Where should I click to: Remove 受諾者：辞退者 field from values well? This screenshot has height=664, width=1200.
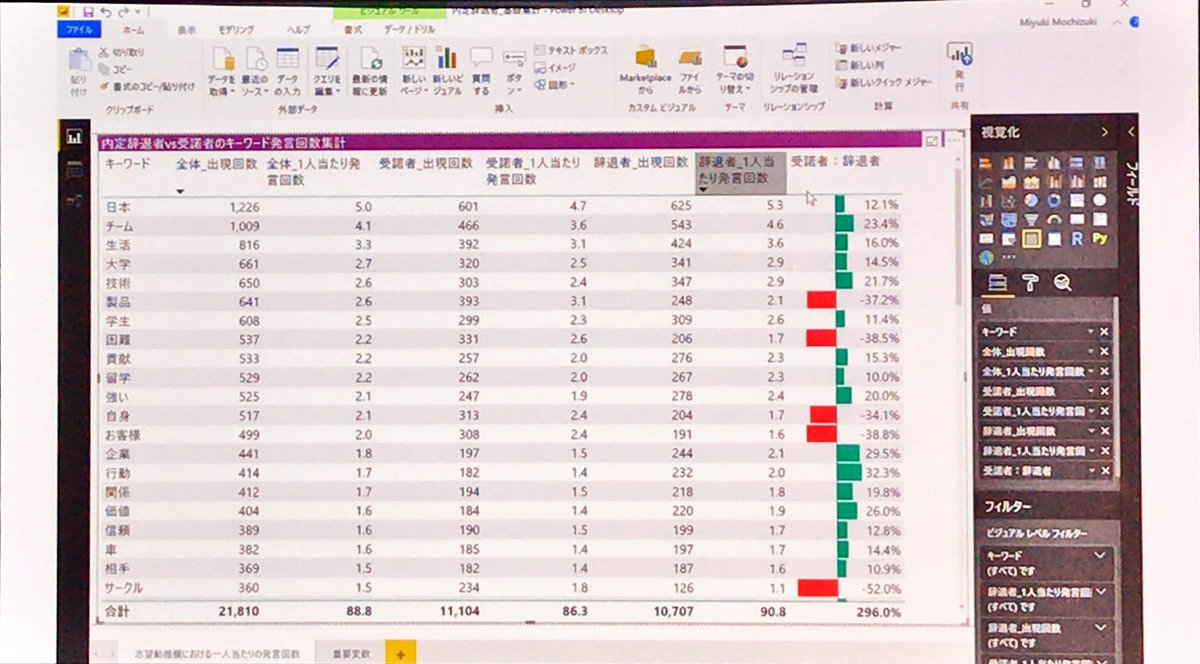click(x=1104, y=471)
